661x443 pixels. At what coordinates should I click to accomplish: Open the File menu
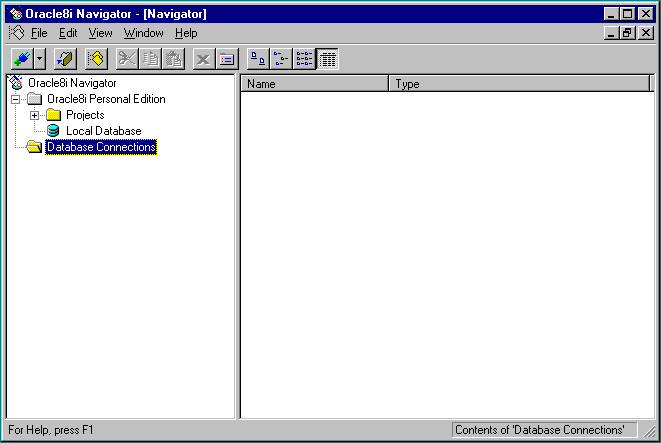coord(39,33)
